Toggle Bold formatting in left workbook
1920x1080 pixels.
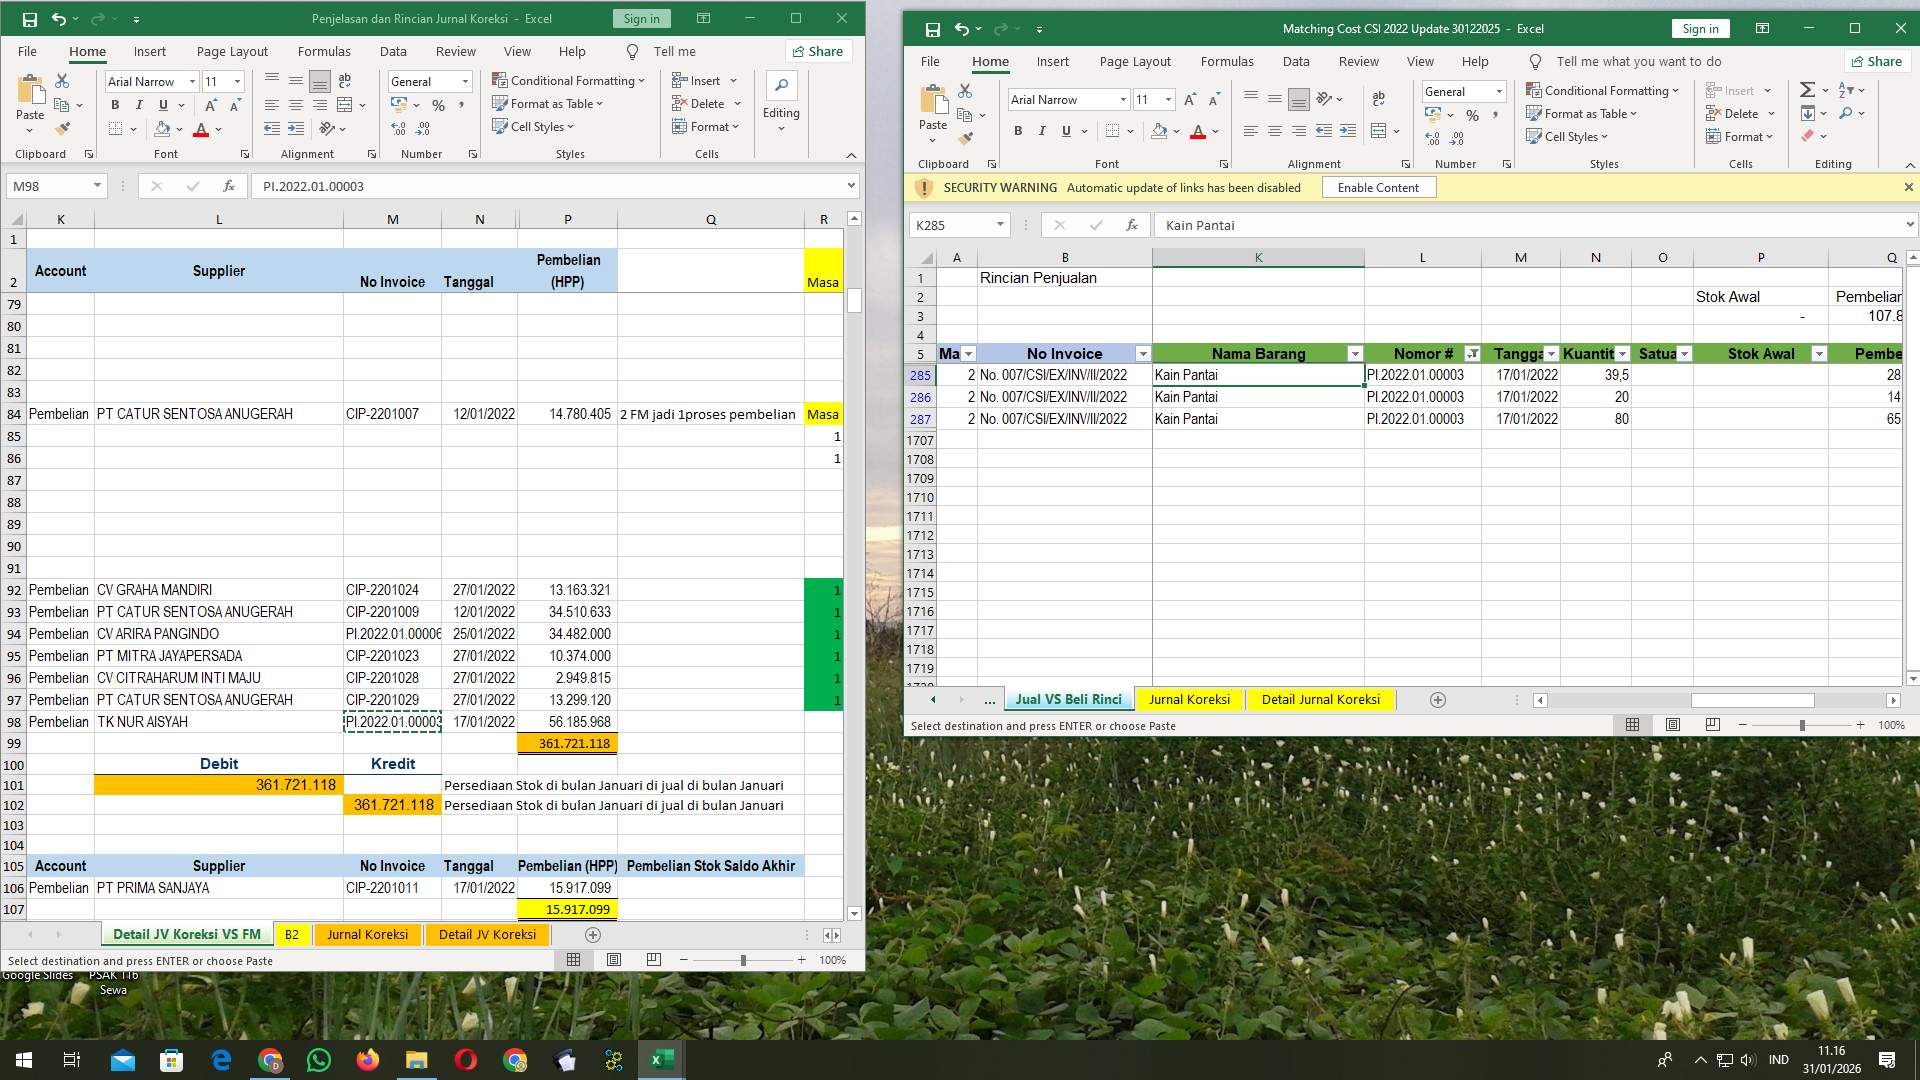tap(114, 104)
